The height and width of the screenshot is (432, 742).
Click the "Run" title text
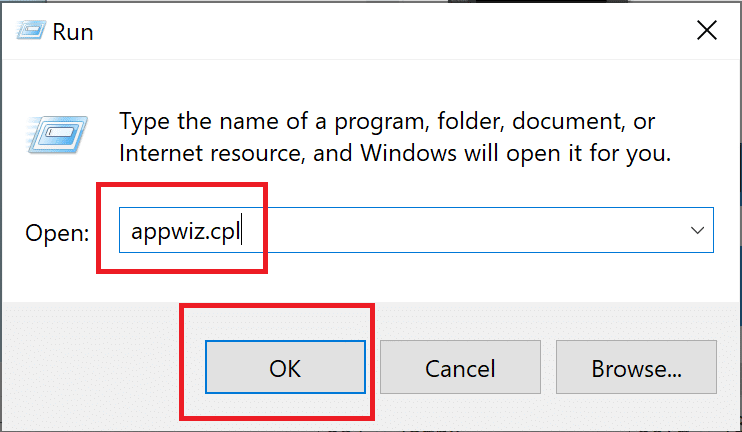74,33
